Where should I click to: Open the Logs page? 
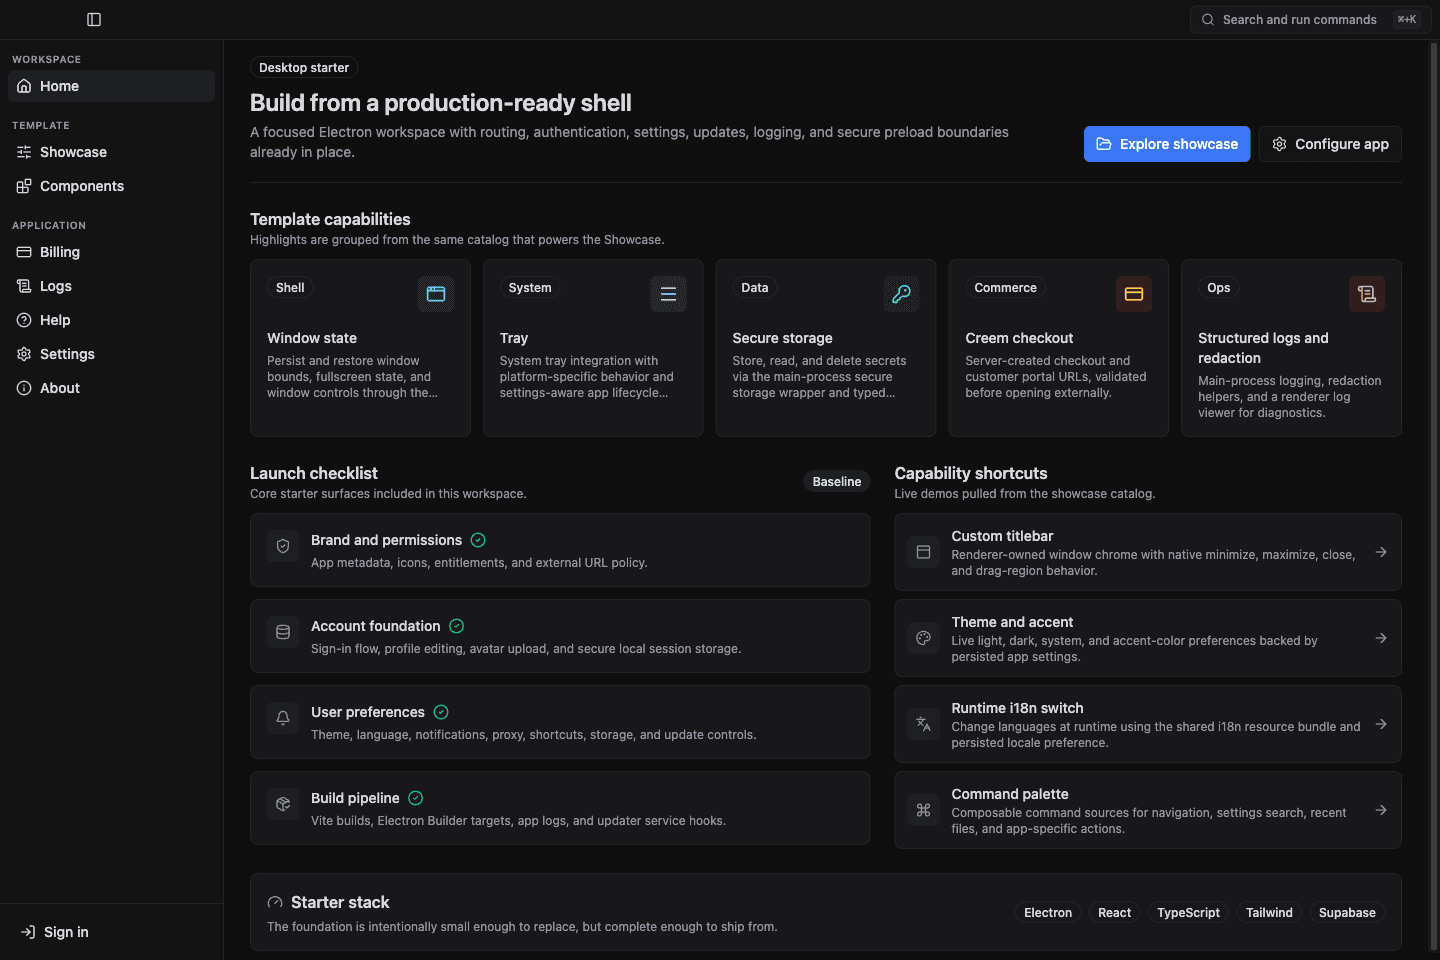coord(111,286)
